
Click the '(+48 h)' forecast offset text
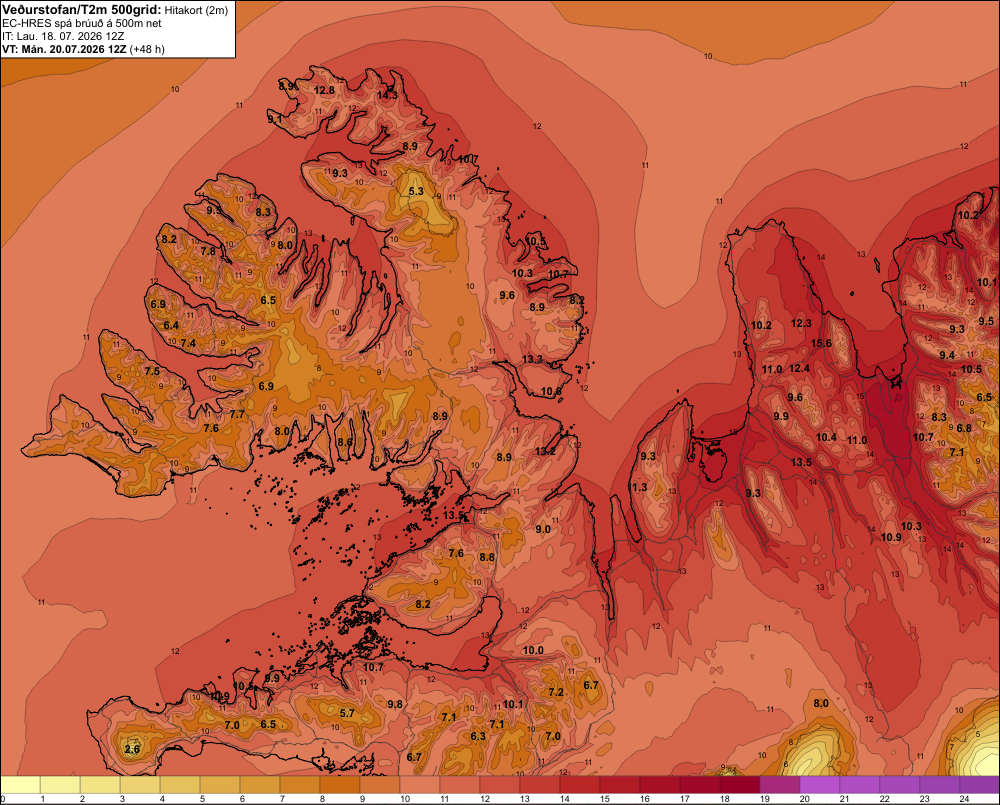pos(147,49)
